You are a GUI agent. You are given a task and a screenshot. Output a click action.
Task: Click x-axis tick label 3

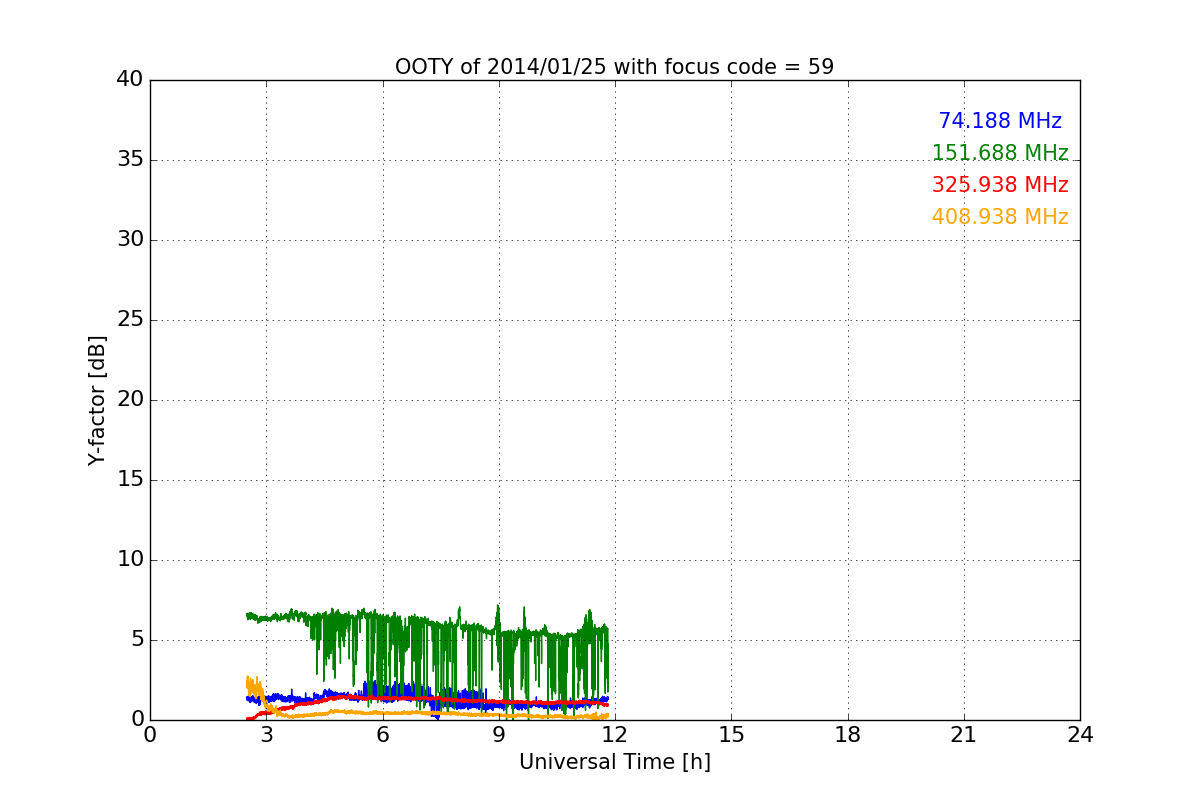tap(266, 735)
